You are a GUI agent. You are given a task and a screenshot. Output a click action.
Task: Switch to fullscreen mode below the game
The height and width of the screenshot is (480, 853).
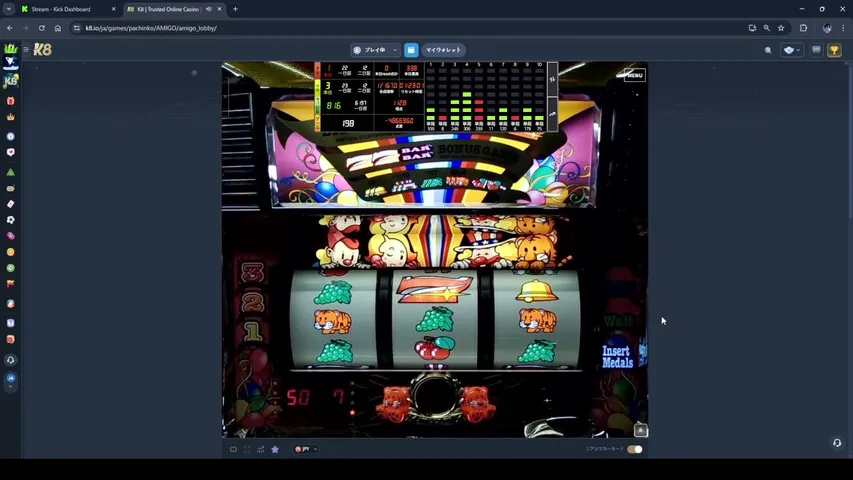[x=247, y=449]
